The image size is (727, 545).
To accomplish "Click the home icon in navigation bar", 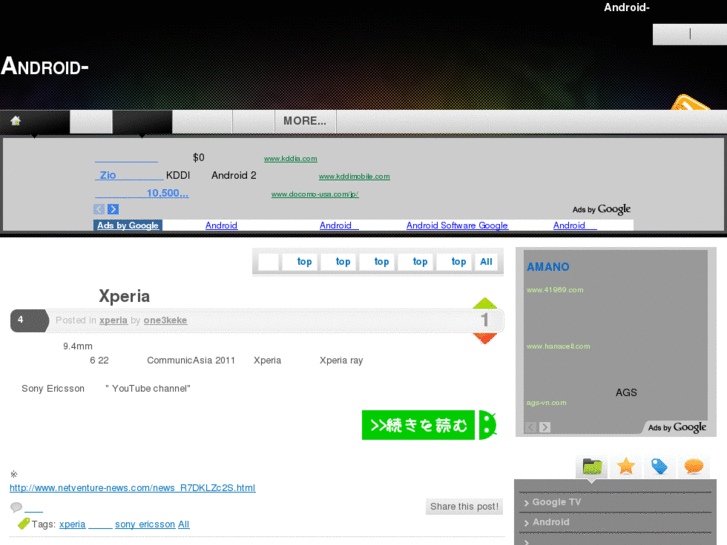I will tap(16, 121).
